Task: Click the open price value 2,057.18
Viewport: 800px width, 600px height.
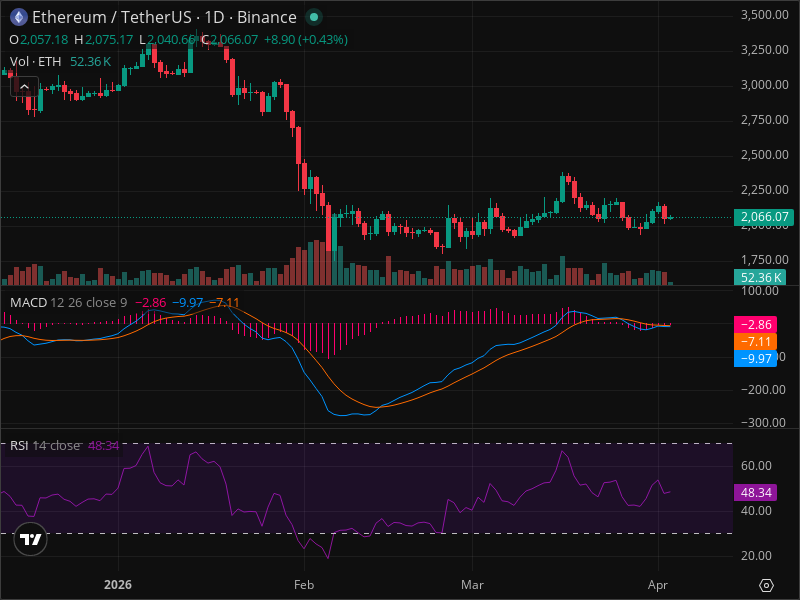Action: pos(44,40)
